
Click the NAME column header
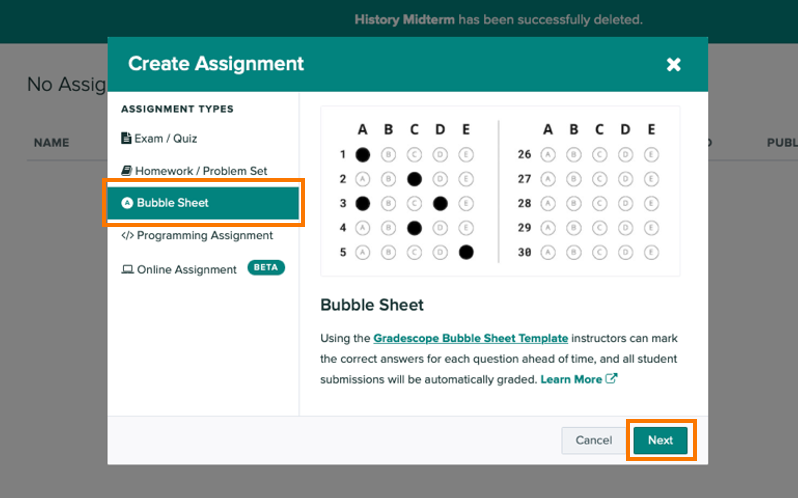(x=51, y=143)
